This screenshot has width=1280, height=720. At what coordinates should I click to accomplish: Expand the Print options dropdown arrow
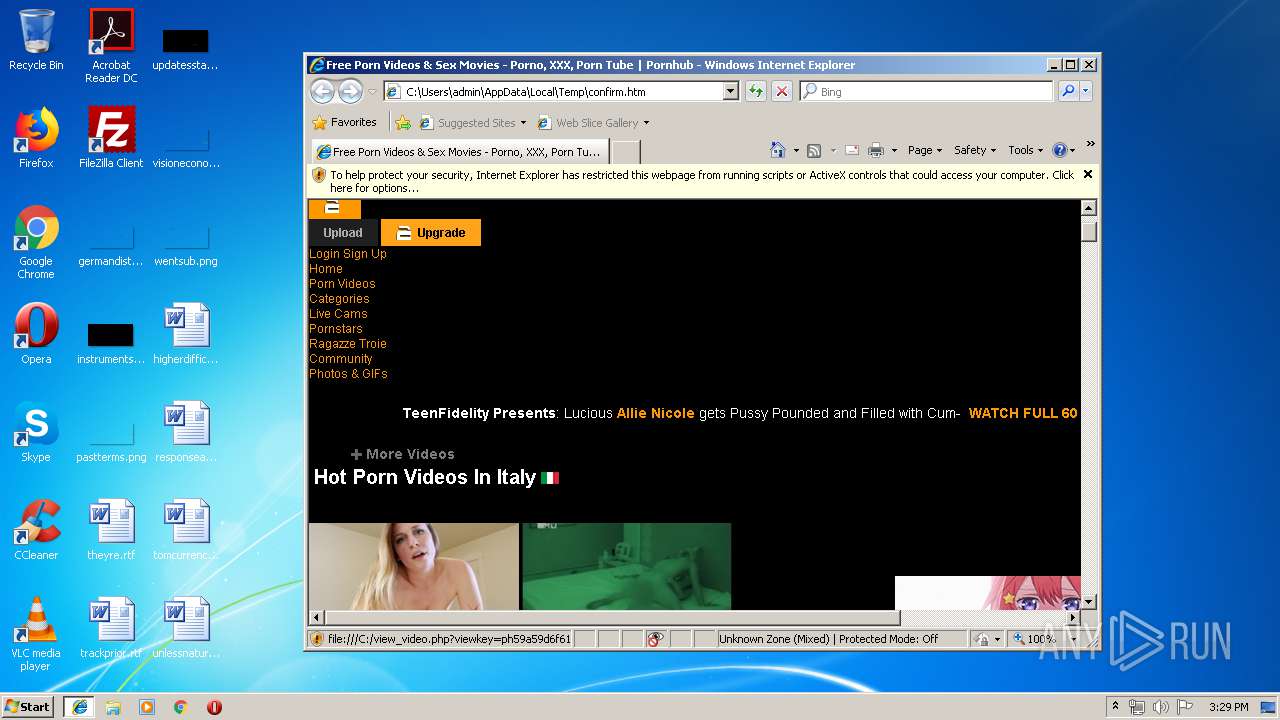[x=894, y=151]
